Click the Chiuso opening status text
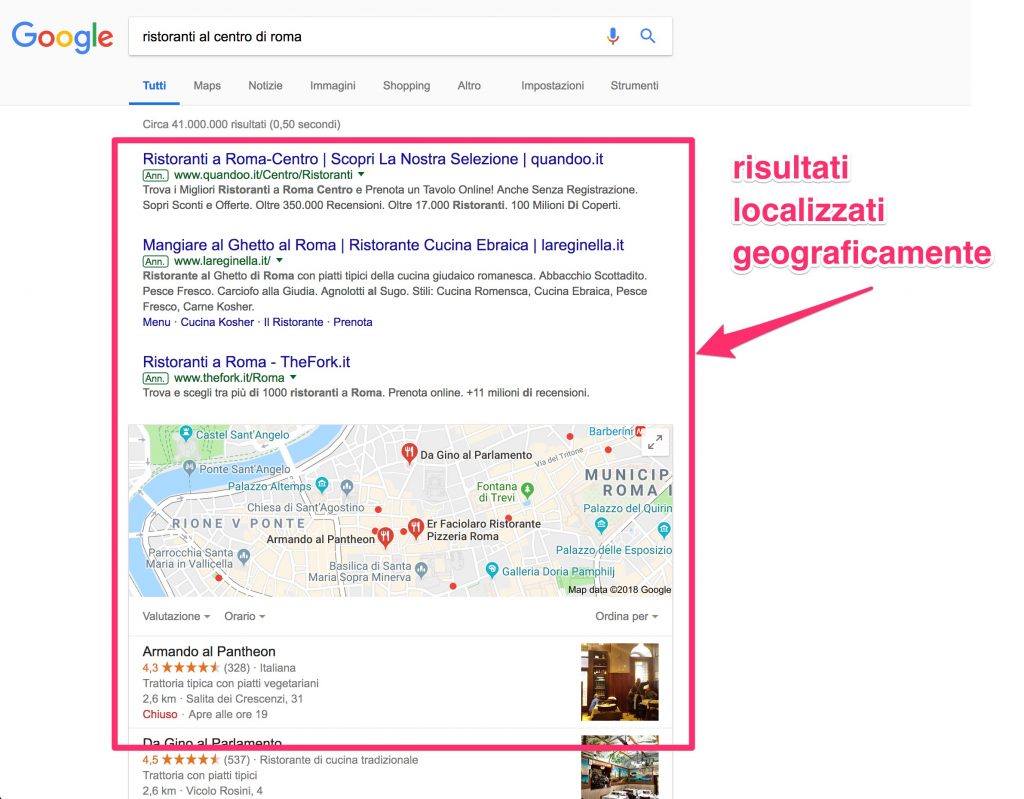This screenshot has width=1024, height=799. 160,714
